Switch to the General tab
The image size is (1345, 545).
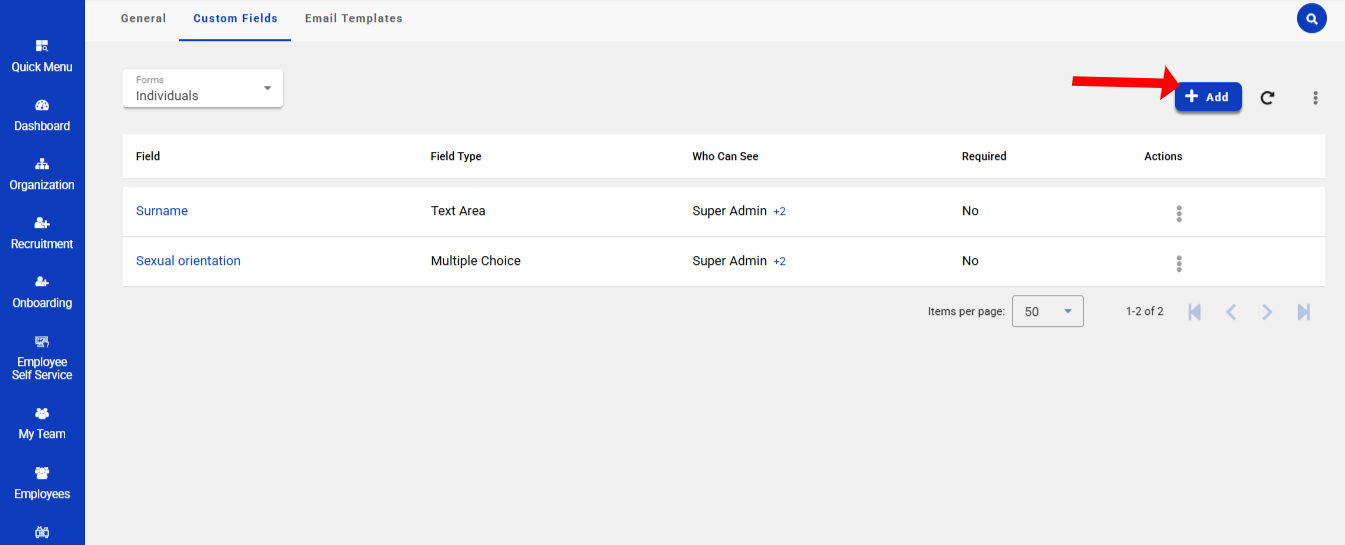[x=143, y=19]
